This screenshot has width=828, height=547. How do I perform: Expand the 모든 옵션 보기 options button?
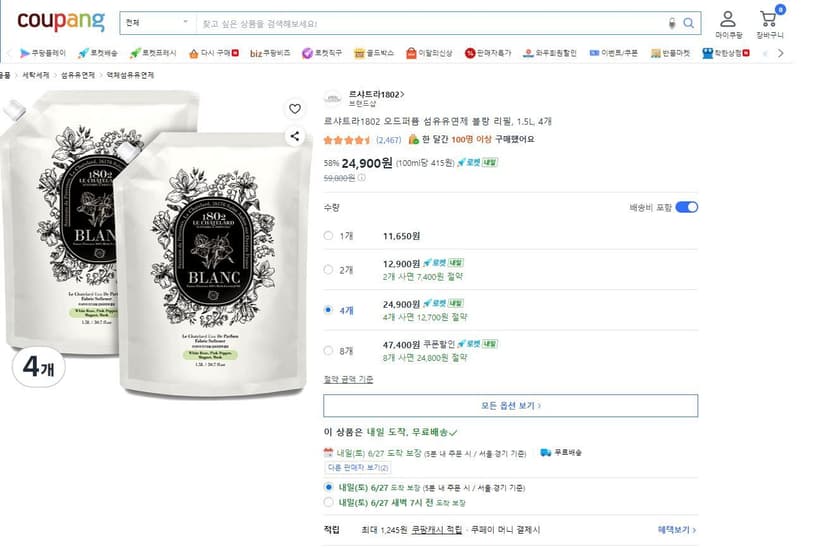[510, 405]
